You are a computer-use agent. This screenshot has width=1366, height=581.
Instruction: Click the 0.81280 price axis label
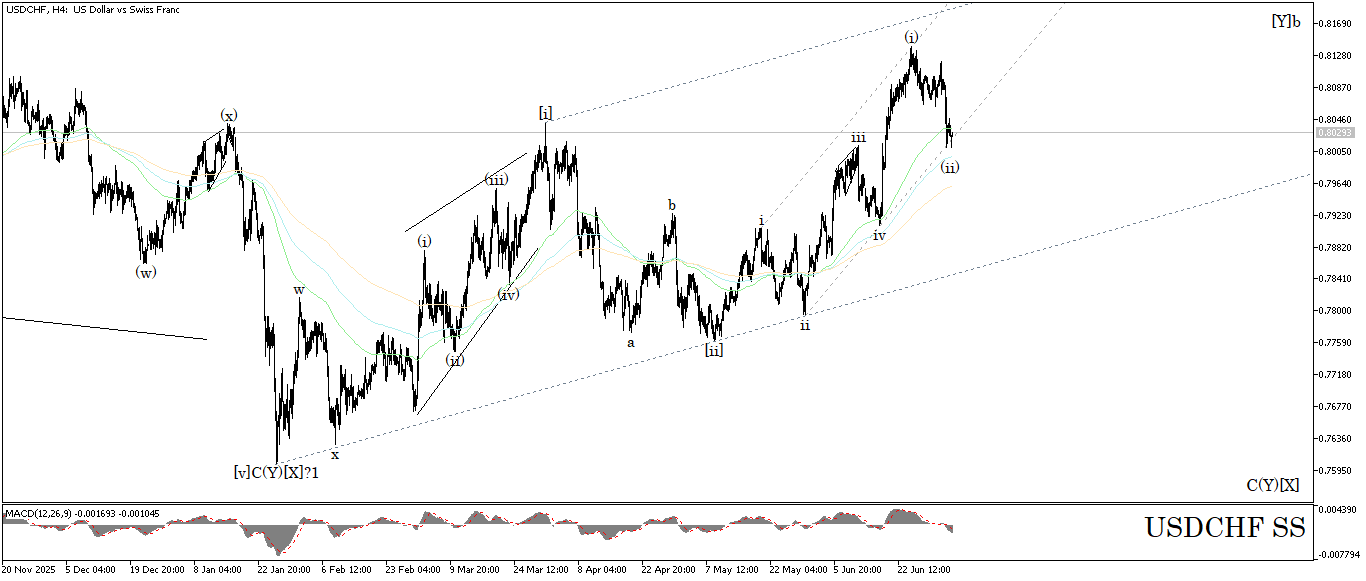point(1335,55)
